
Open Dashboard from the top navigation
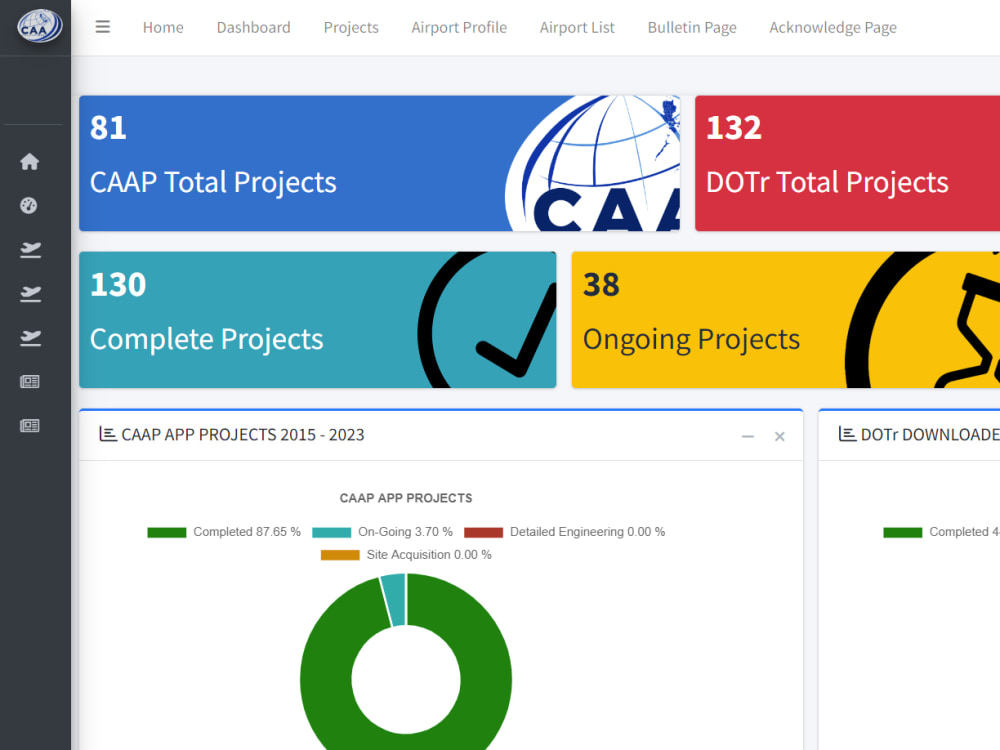point(253,27)
